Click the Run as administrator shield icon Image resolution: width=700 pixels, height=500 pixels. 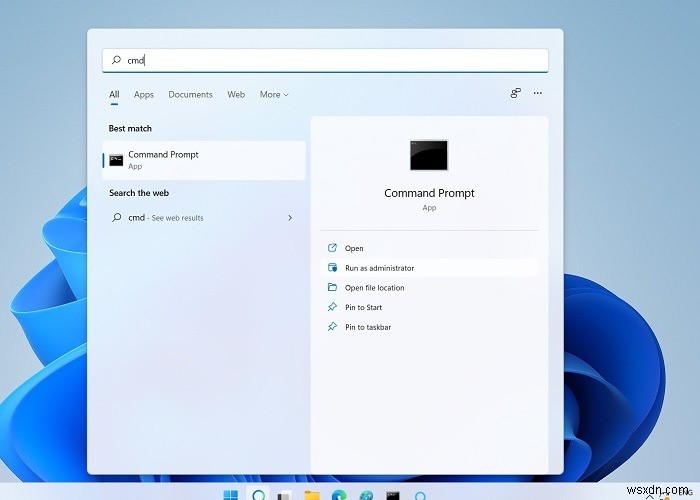332,267
